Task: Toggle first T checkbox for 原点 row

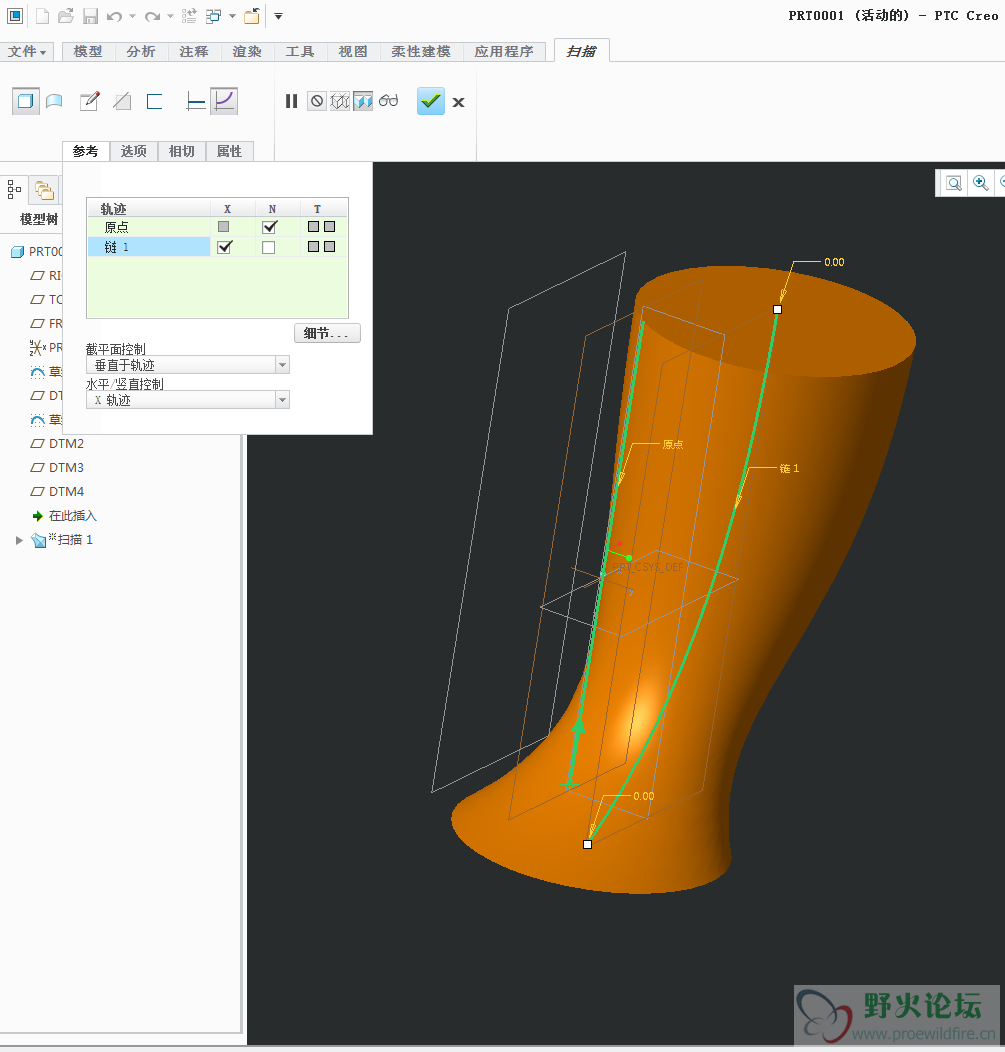Action: pyautogui.click(x=313, y=227)
